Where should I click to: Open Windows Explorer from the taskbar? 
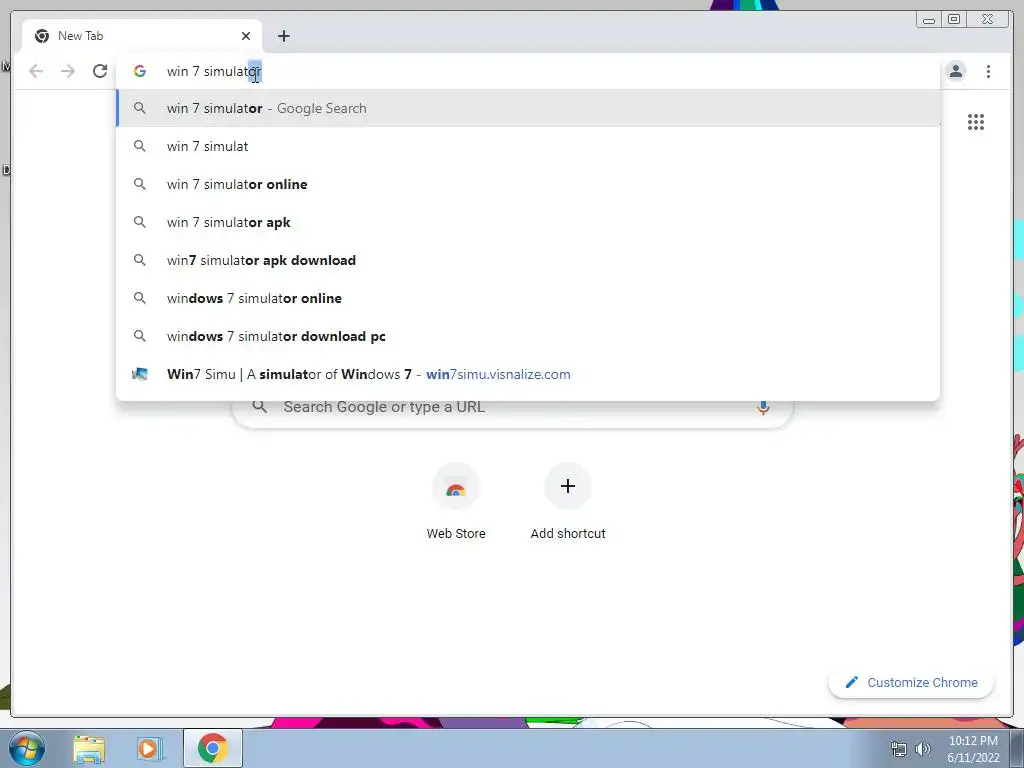click(89, 748)
